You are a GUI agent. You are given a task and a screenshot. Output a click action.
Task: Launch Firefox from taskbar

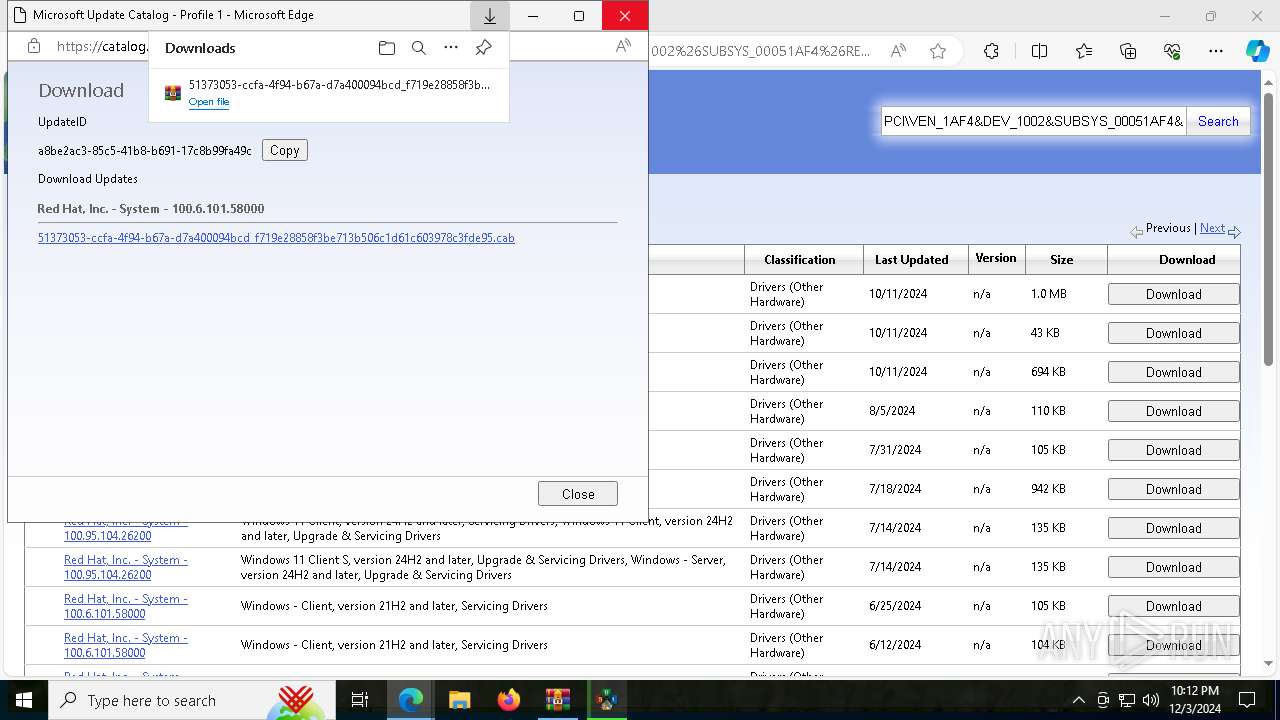[508, 700]
